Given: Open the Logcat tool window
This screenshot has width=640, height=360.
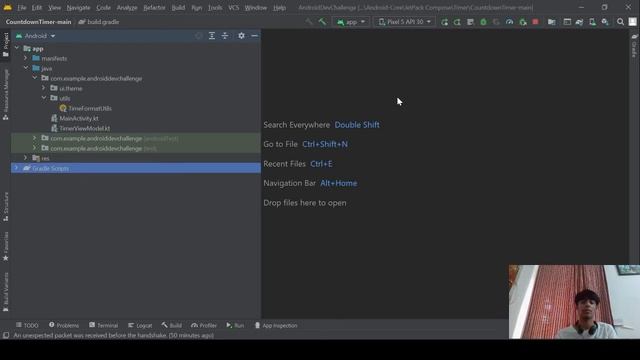Looking at the screenshot, I should click(x=140, y=325).
